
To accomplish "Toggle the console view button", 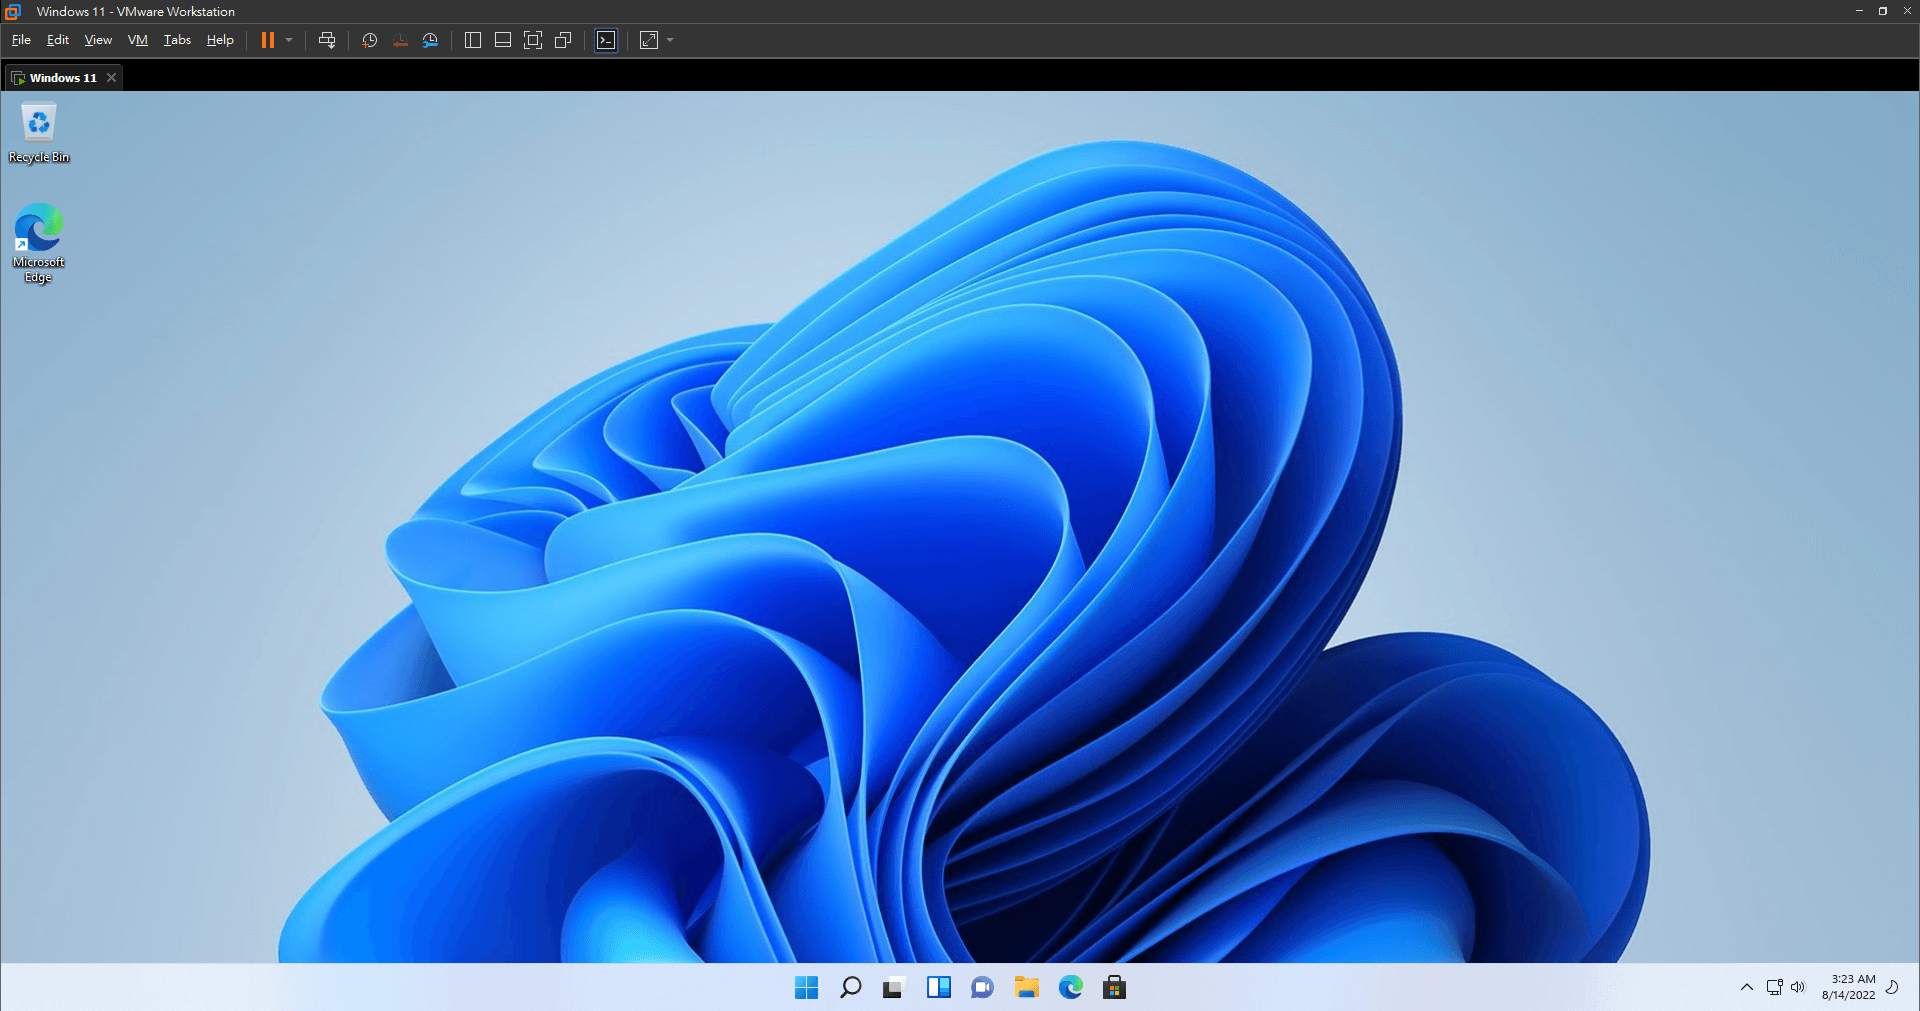I will [606, 40].
